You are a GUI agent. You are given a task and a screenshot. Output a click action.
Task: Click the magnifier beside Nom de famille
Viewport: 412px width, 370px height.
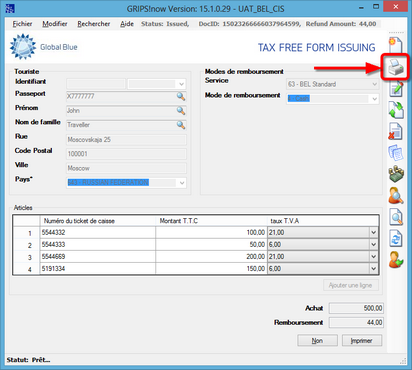(x=181, y=125)
